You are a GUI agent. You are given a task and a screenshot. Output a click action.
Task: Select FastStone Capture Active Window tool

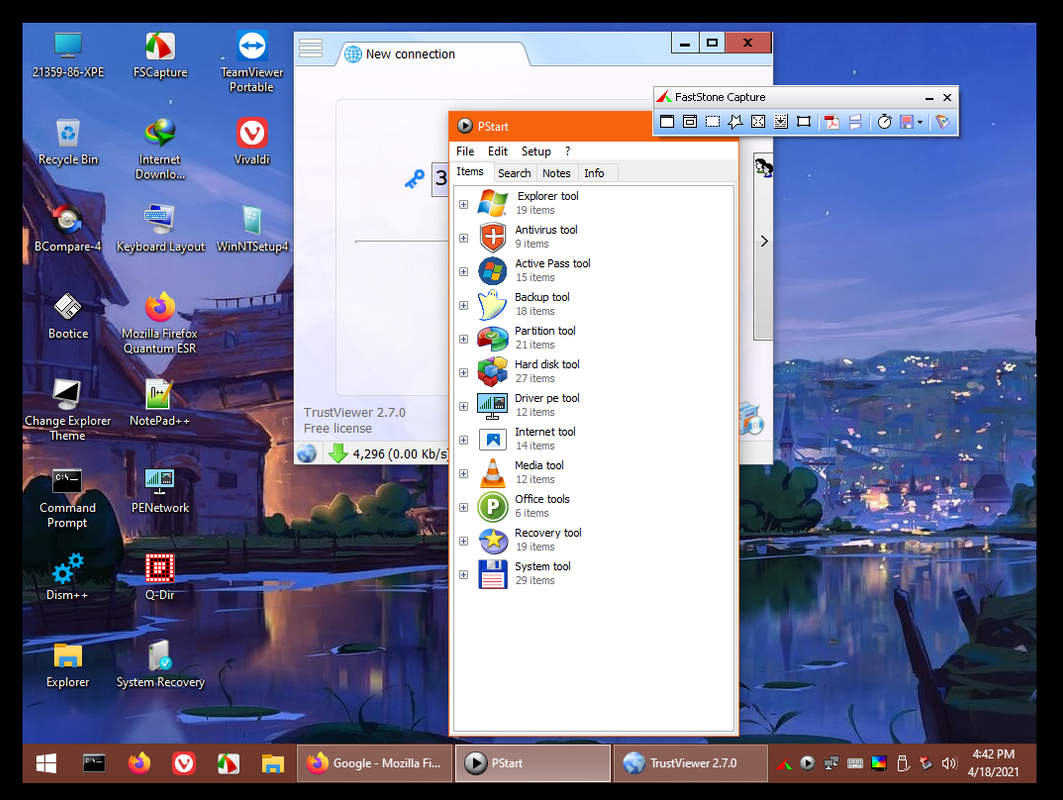pyautogui.click(x=667, y=121)
